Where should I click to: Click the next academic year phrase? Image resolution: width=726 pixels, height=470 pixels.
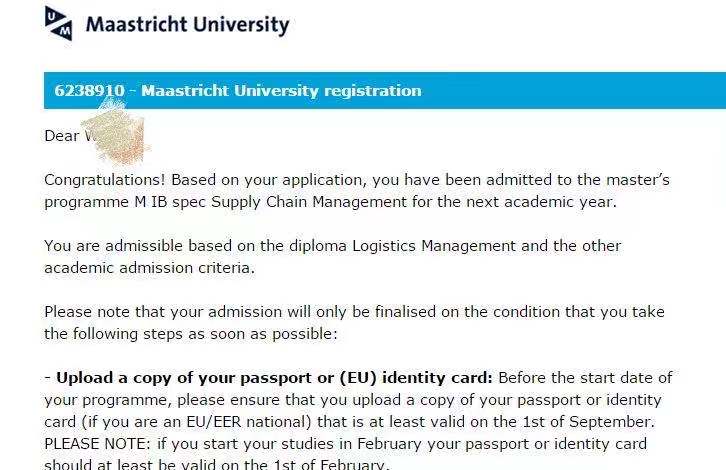tap(541, 202)
